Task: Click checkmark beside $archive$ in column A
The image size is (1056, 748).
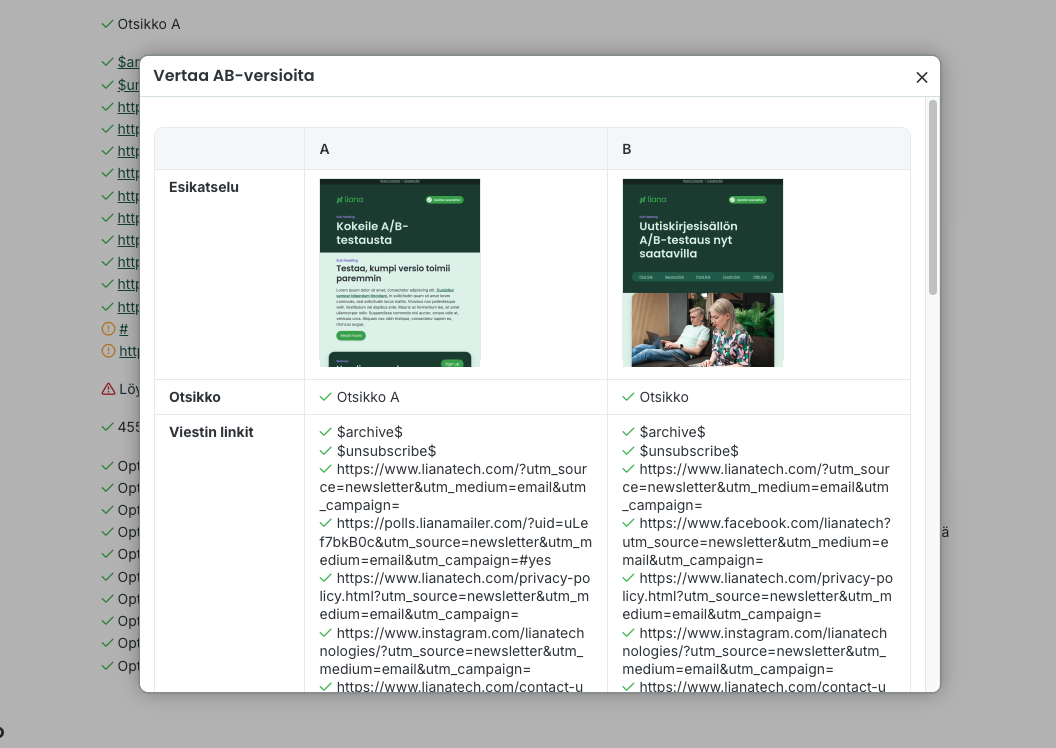Action: point(325,432)
